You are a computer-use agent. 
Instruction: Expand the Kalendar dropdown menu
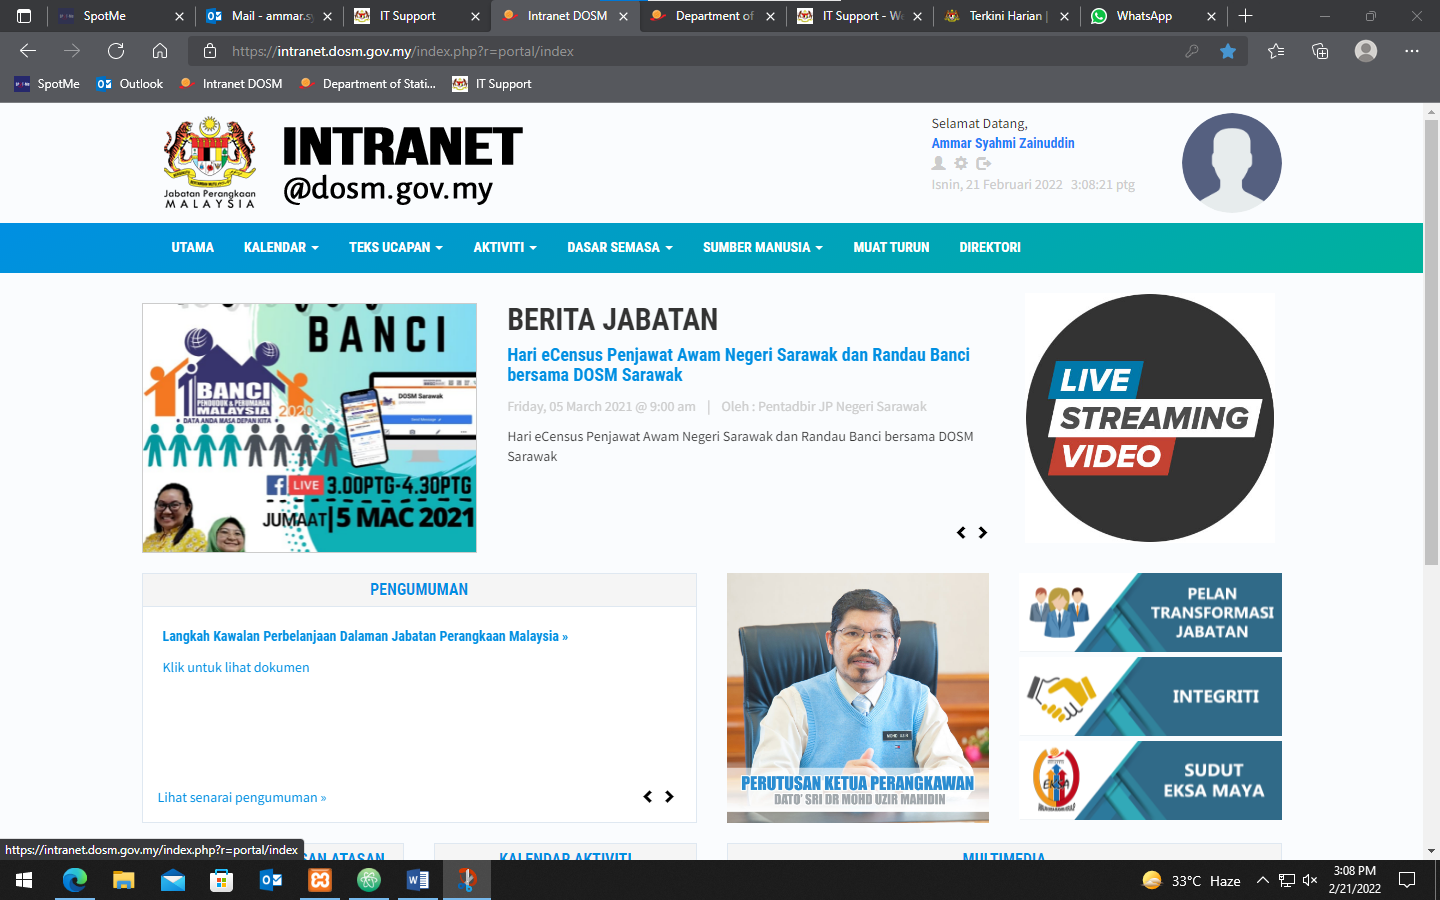[281, 248]
